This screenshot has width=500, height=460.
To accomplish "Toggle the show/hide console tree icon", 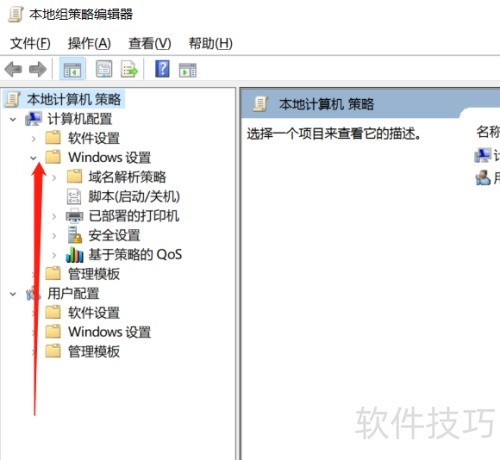I will (72, 69).
